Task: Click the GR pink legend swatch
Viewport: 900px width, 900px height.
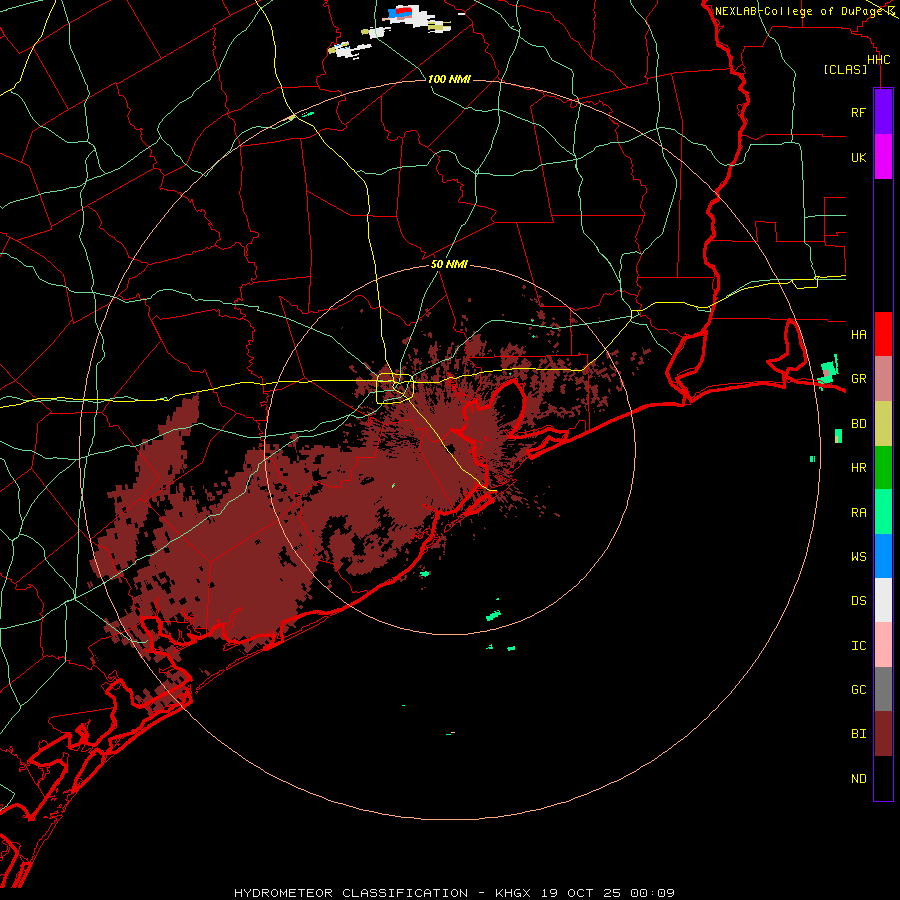Action: [883, 378]
